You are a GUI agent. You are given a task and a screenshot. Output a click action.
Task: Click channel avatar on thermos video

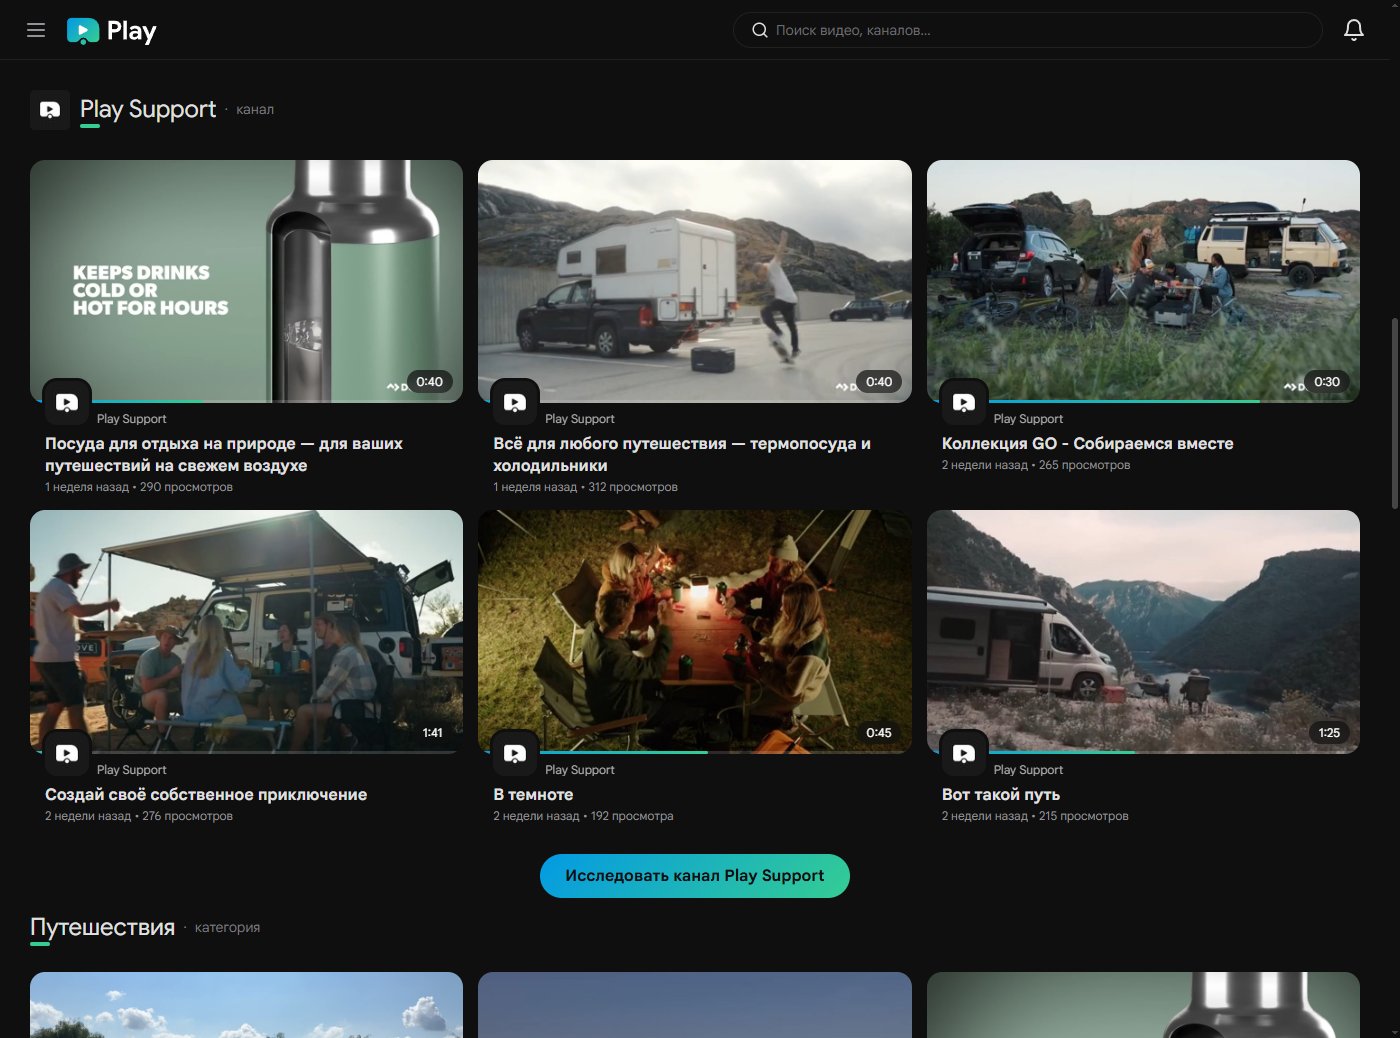[67, 403]
